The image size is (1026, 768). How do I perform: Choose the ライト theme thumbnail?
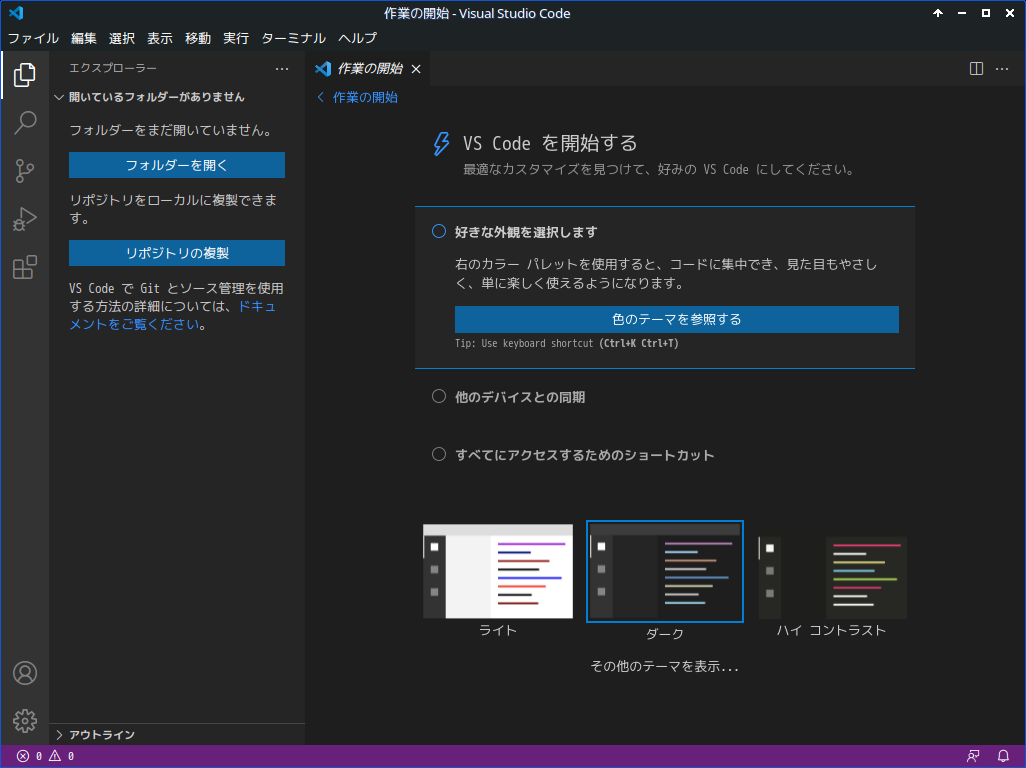pos(498,571)
